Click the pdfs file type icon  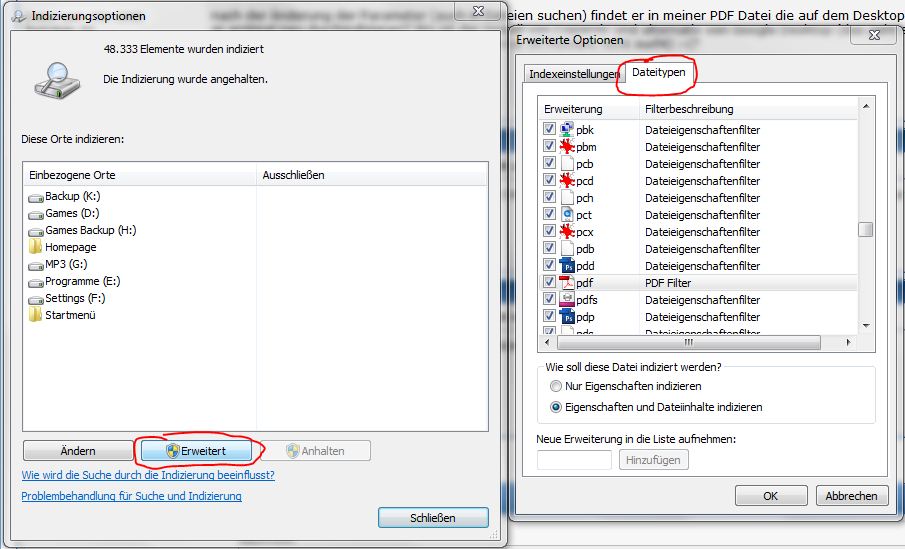[x=567, y=299]
